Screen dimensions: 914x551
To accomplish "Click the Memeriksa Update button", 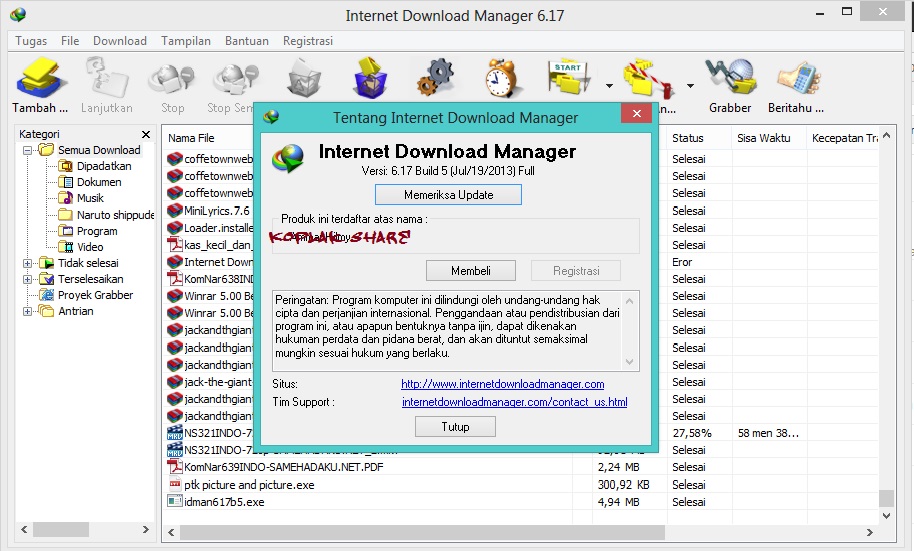I will 448,195.
